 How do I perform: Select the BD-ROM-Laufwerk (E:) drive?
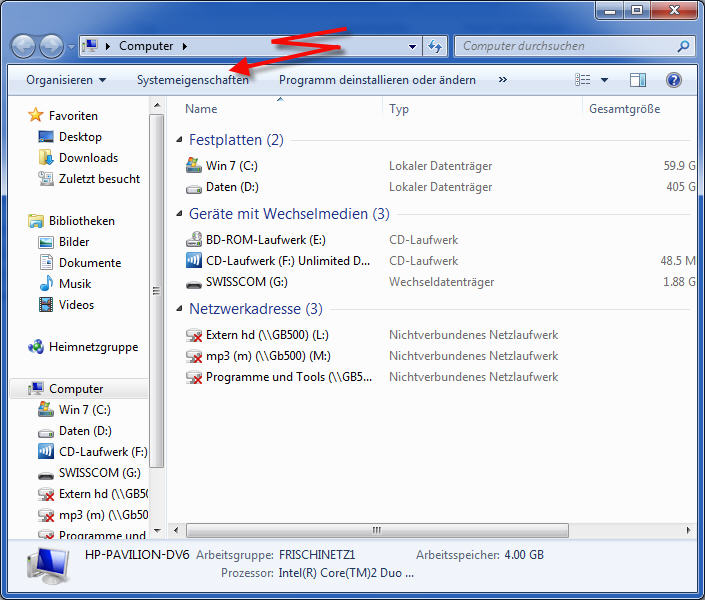click(265, 240)
